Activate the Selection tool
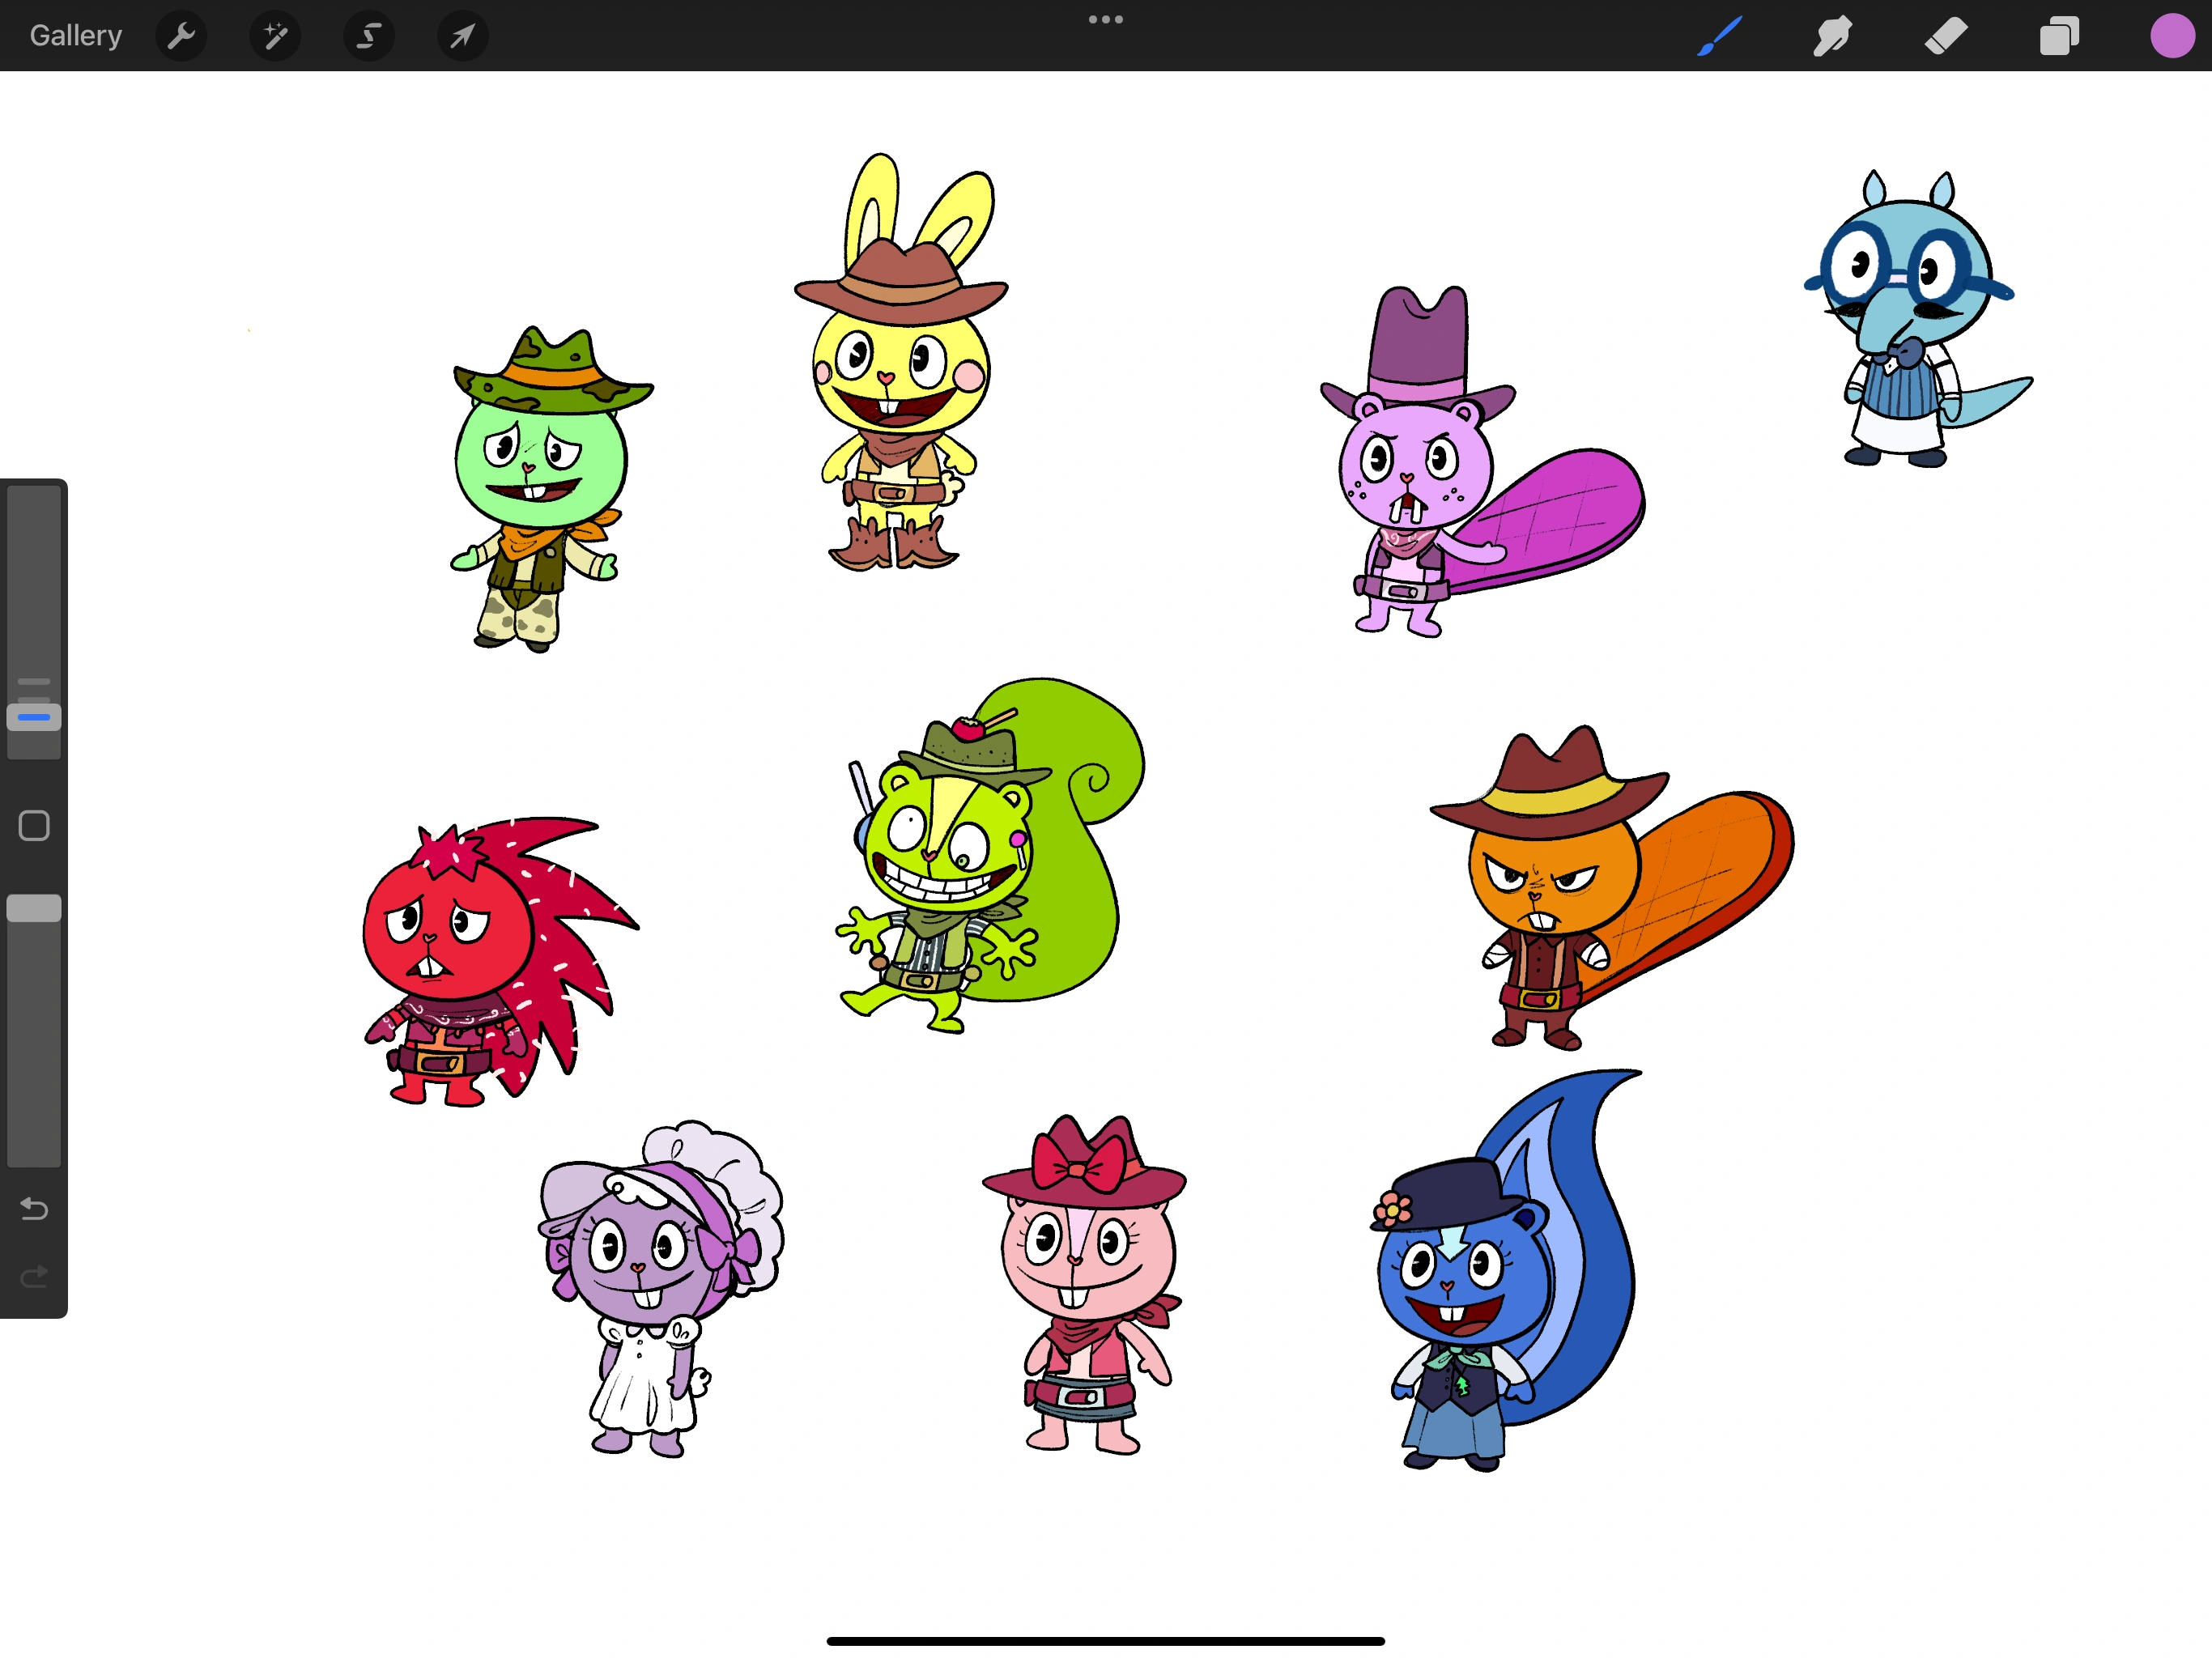The image size is (2212, 1658). click(x=369, y=36)
